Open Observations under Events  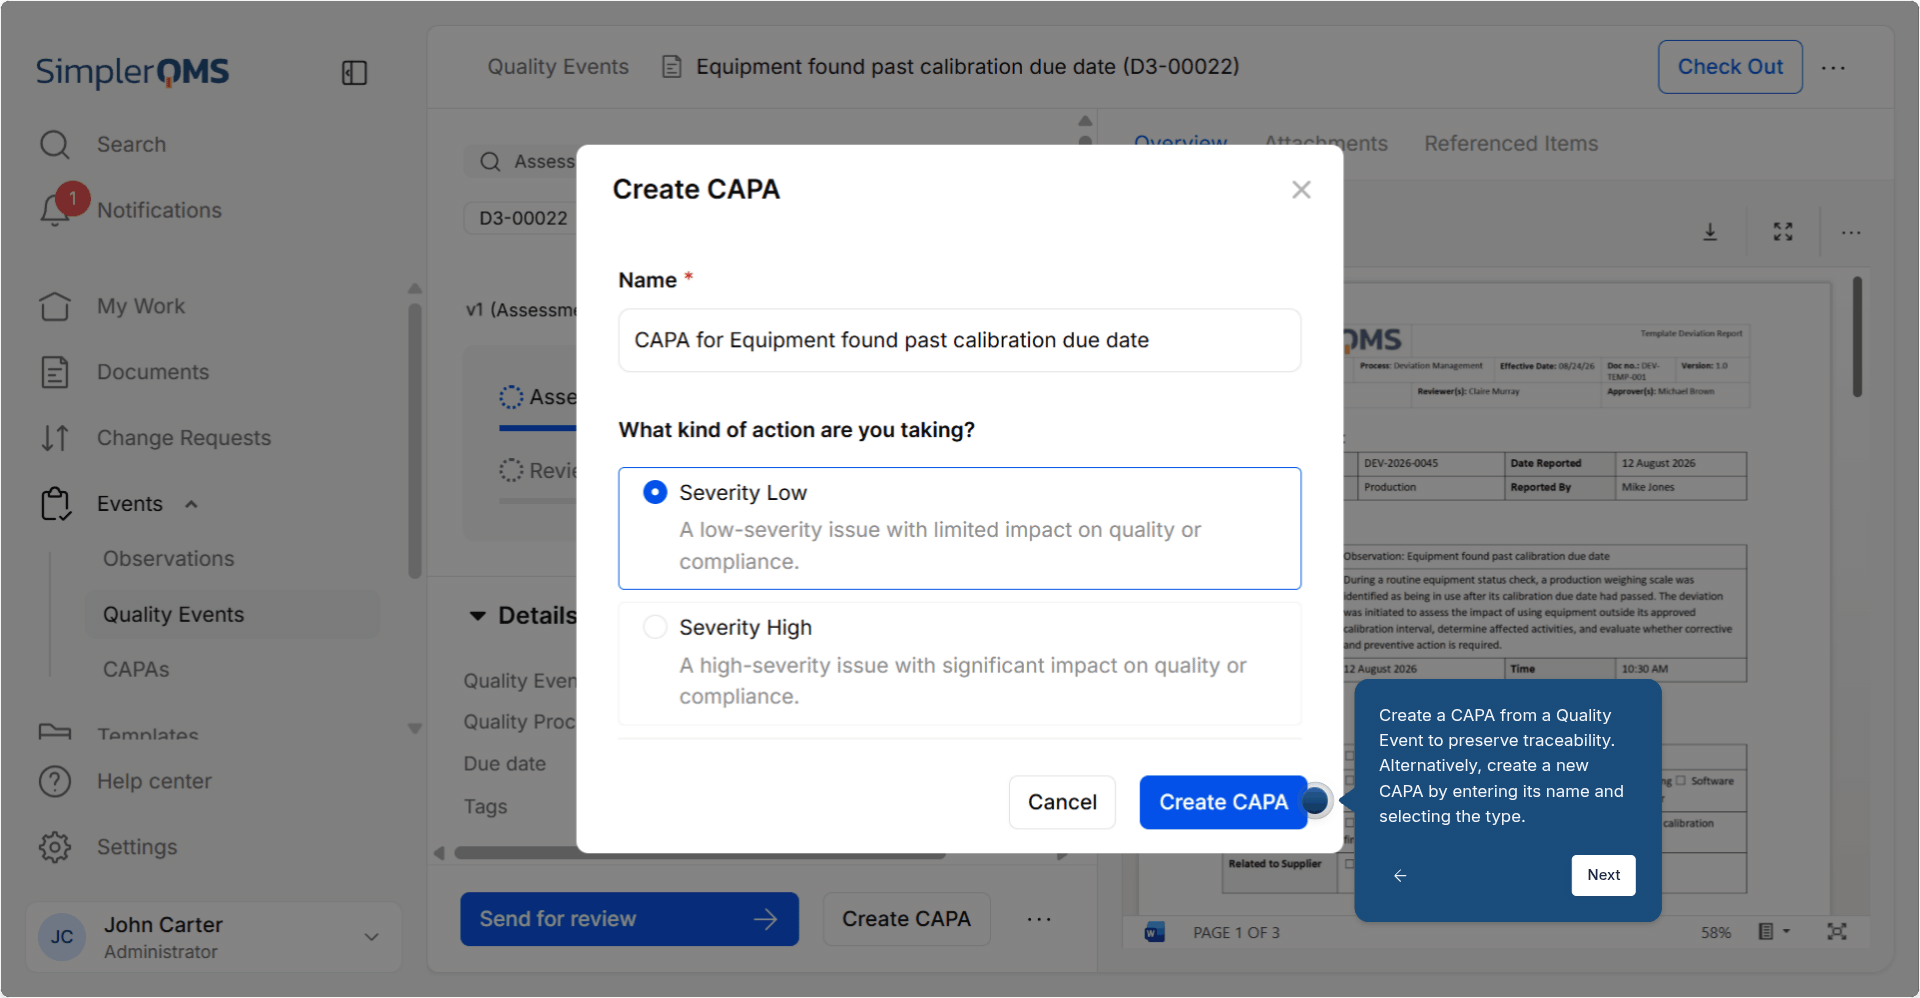pos(168,559)
